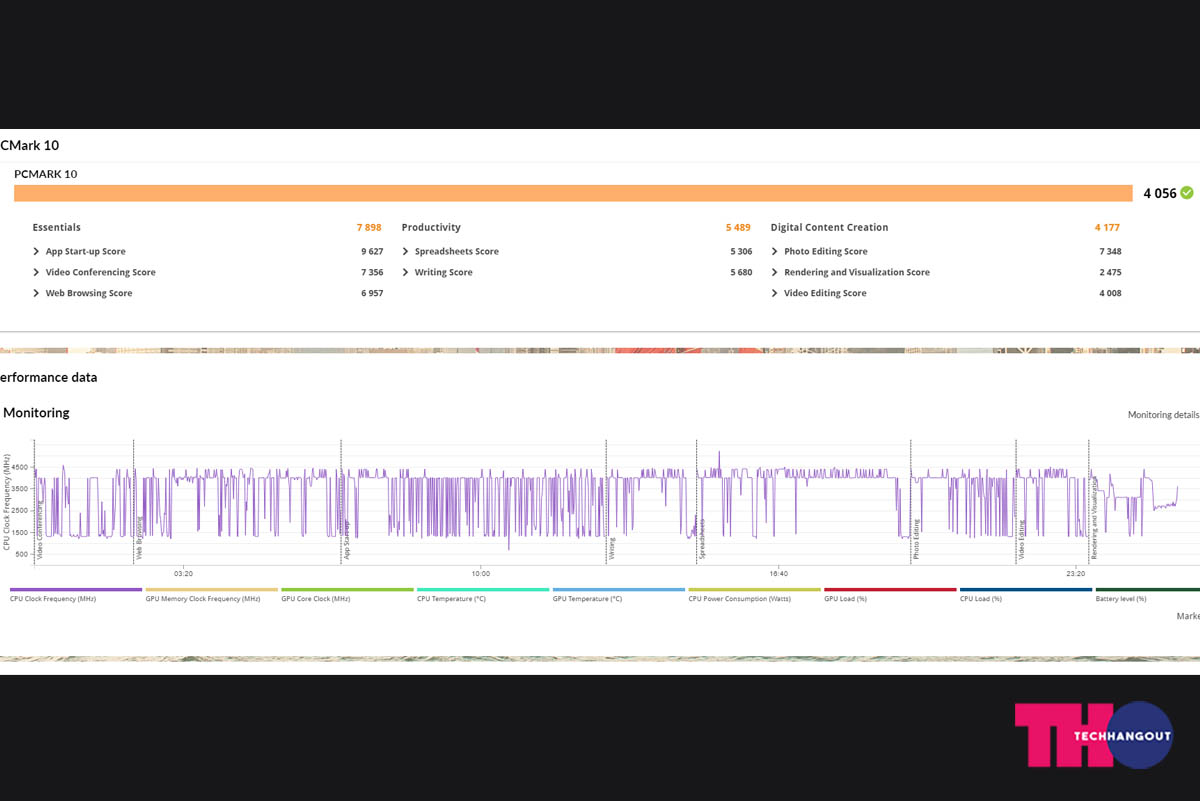
Task: Toggle the GPU Core Clock (MHz) legend series
Action: (347, 595)
